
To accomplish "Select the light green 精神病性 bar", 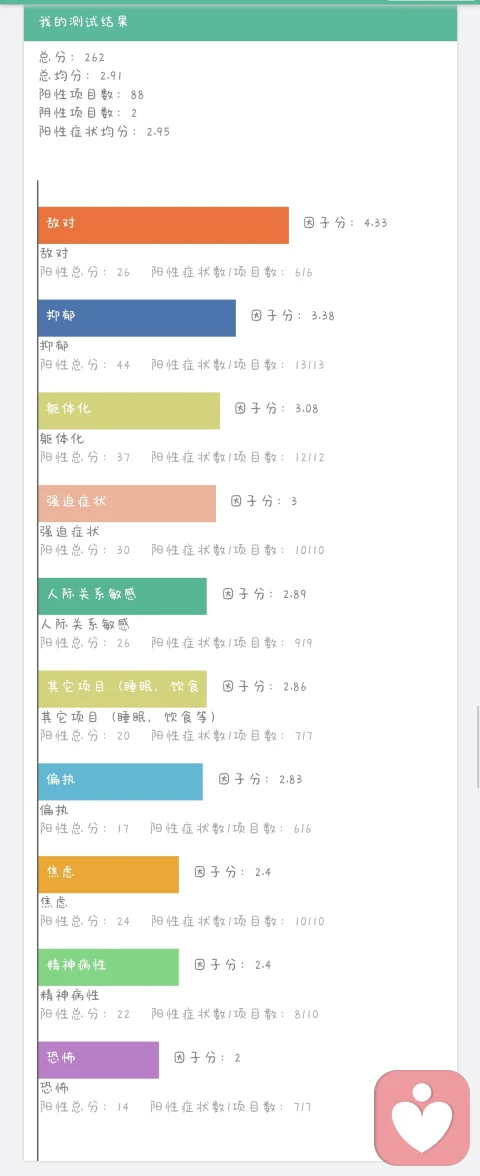I will [x=109, y=967].
